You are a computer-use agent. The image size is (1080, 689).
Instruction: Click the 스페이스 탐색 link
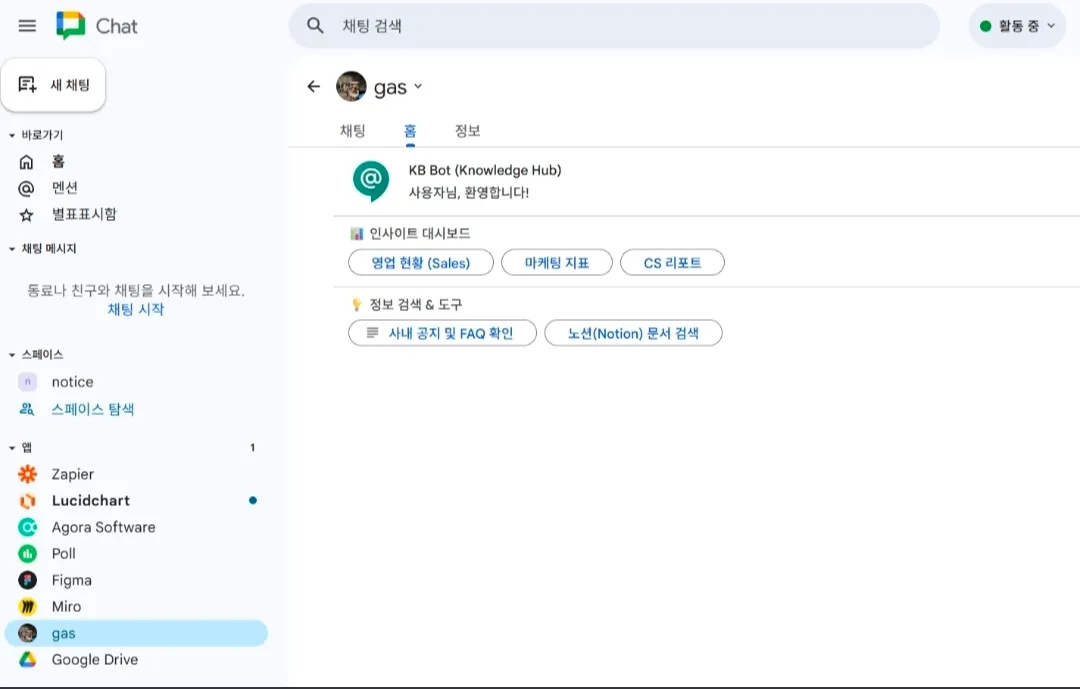92,409
